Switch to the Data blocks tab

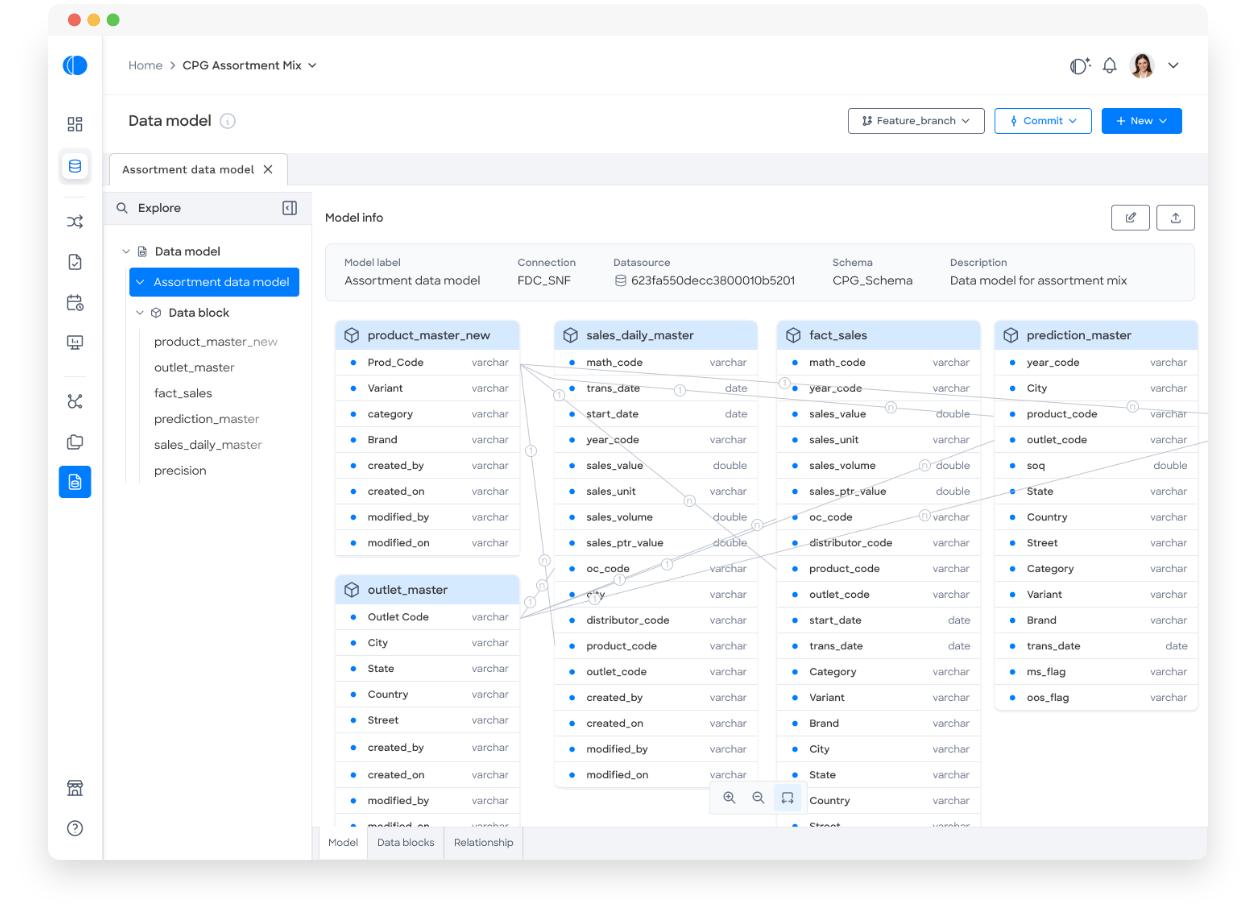click(x=406, y=842)
